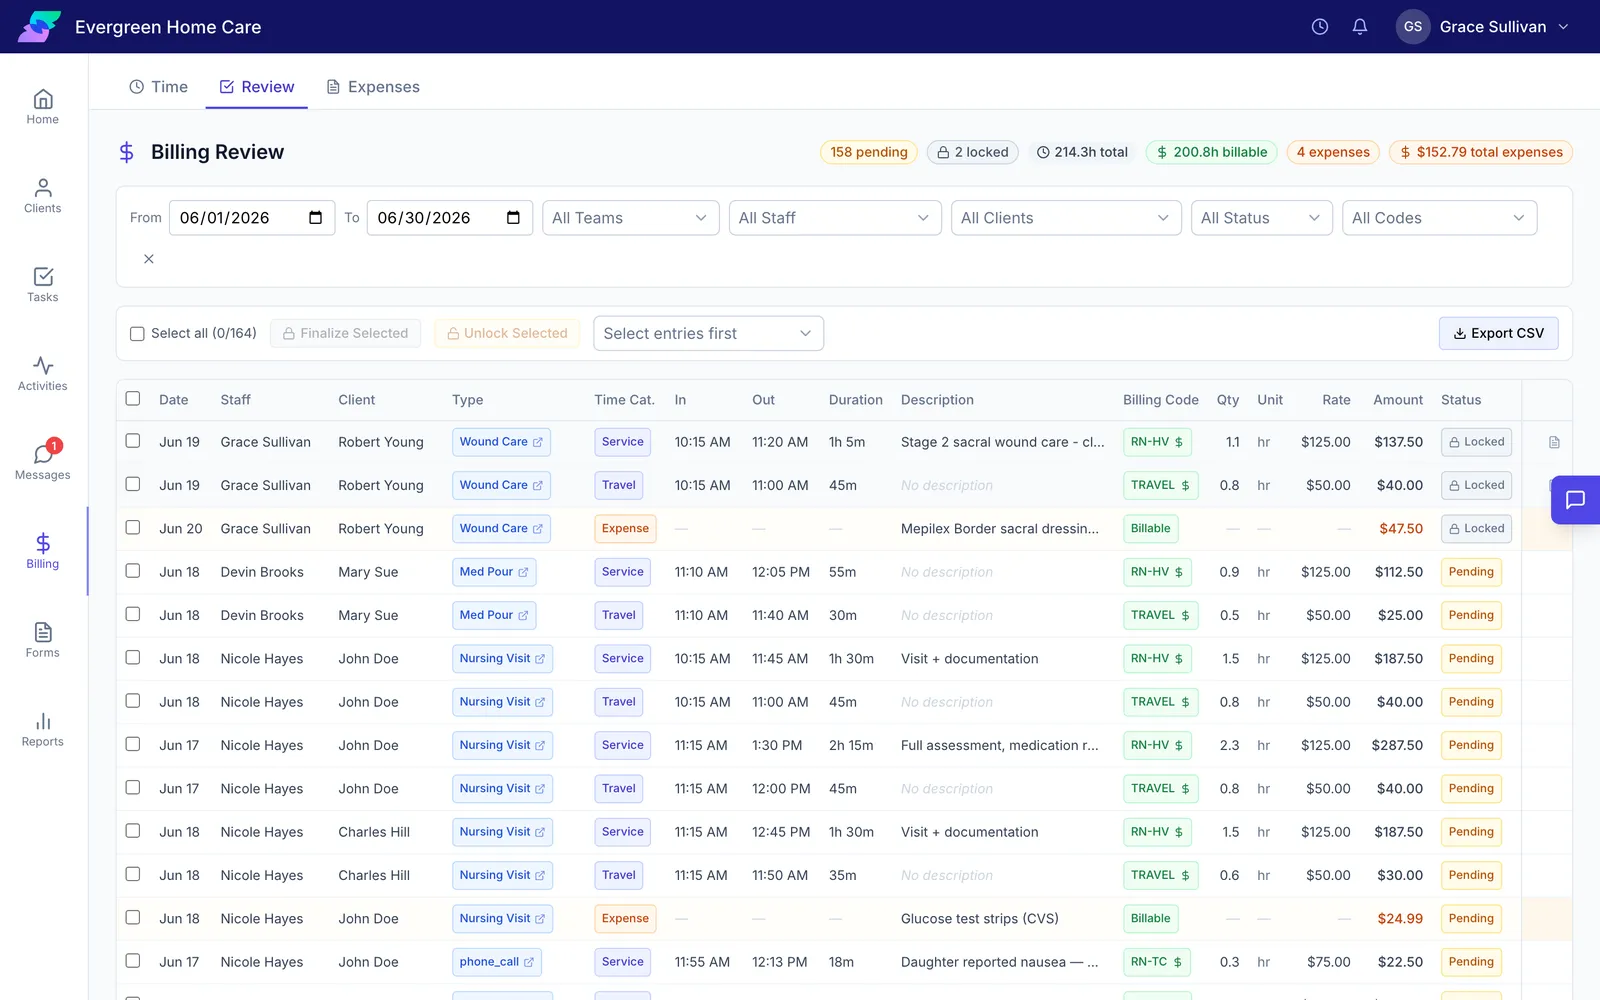Open Messages with unread badge
1600x1000 pixels.
(x=43, y=462)
